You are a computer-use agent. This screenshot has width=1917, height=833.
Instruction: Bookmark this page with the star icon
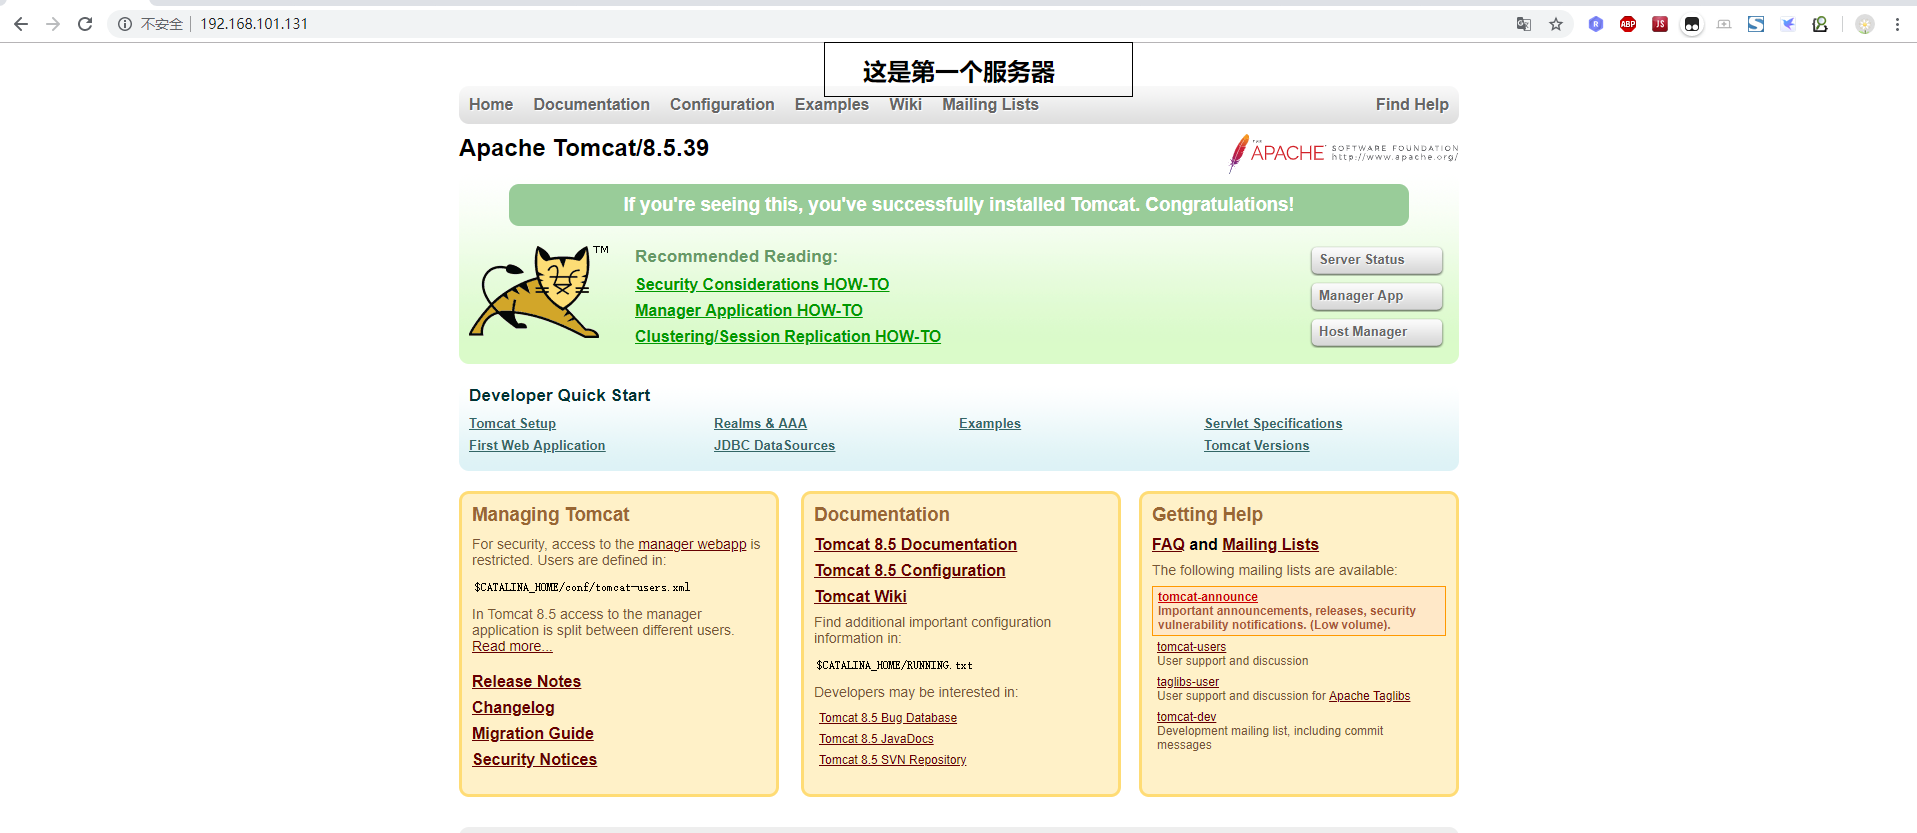tap(1556, 24)
